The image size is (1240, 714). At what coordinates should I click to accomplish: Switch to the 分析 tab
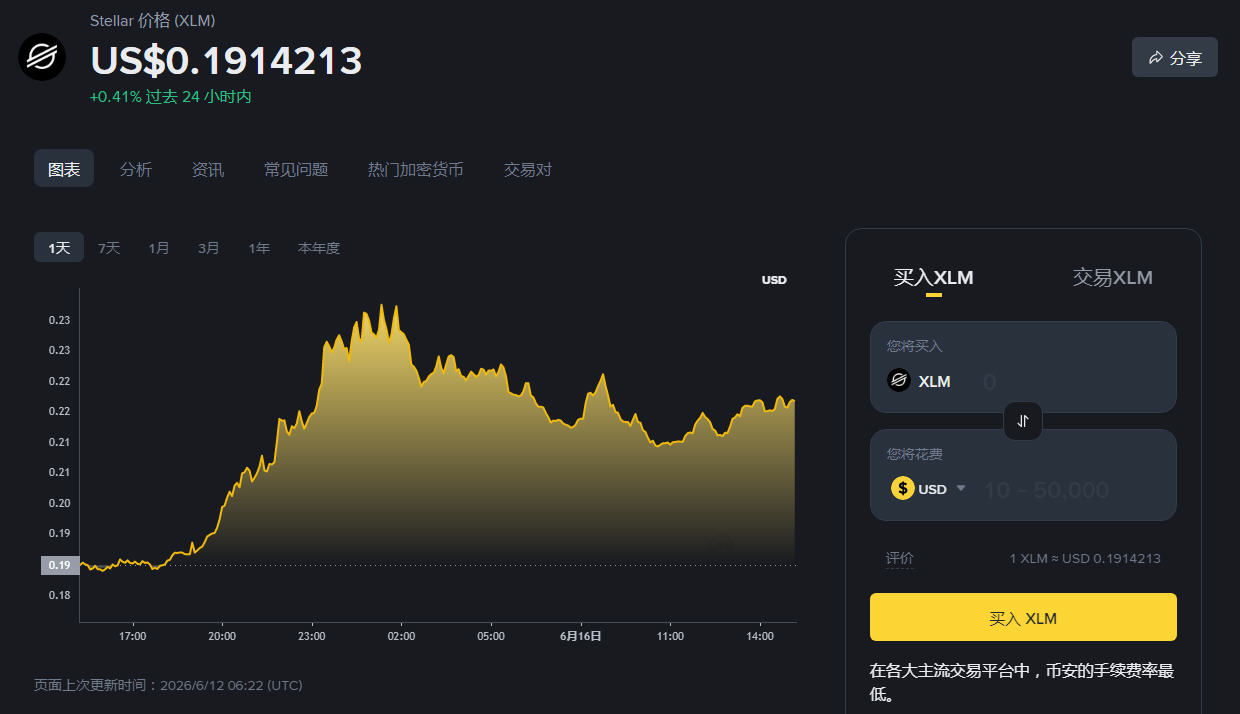pyautogui.click(x=136, y=169)
